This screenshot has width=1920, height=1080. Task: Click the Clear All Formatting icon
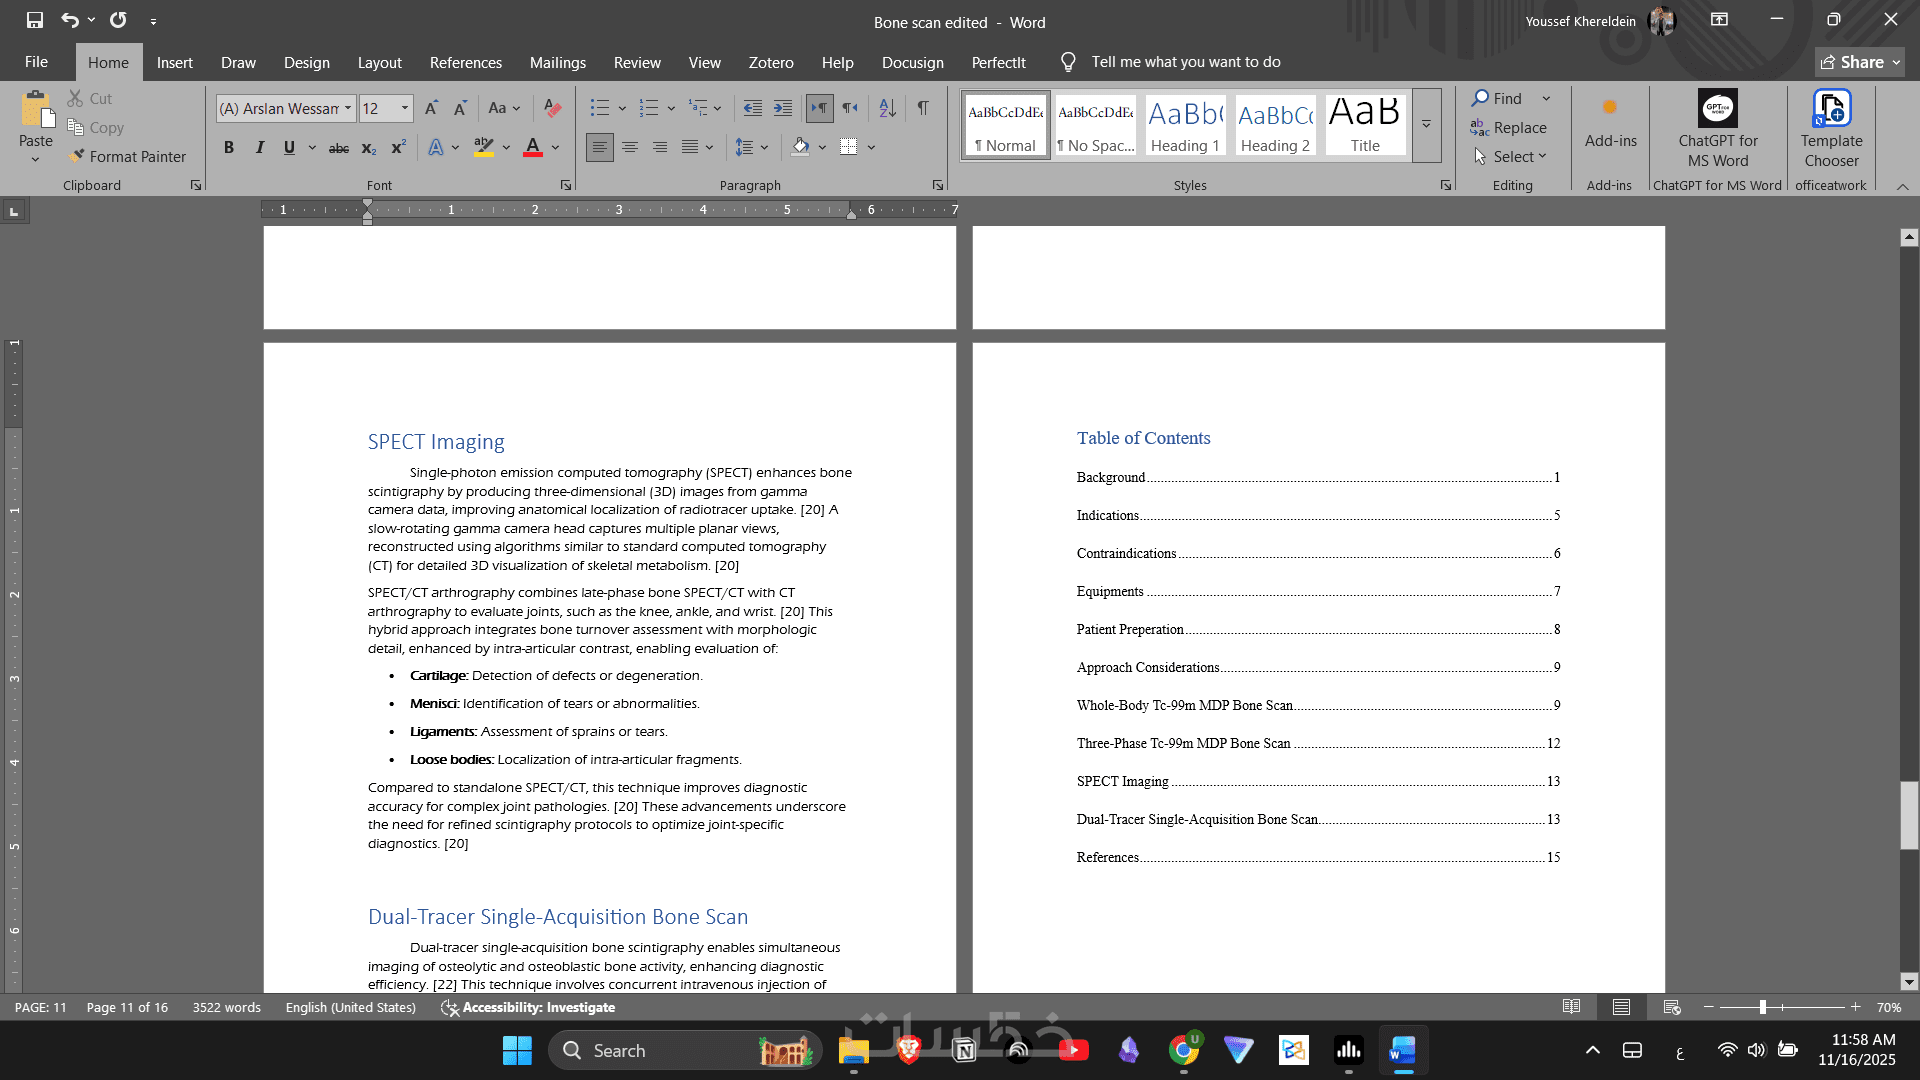coord(552,108)
